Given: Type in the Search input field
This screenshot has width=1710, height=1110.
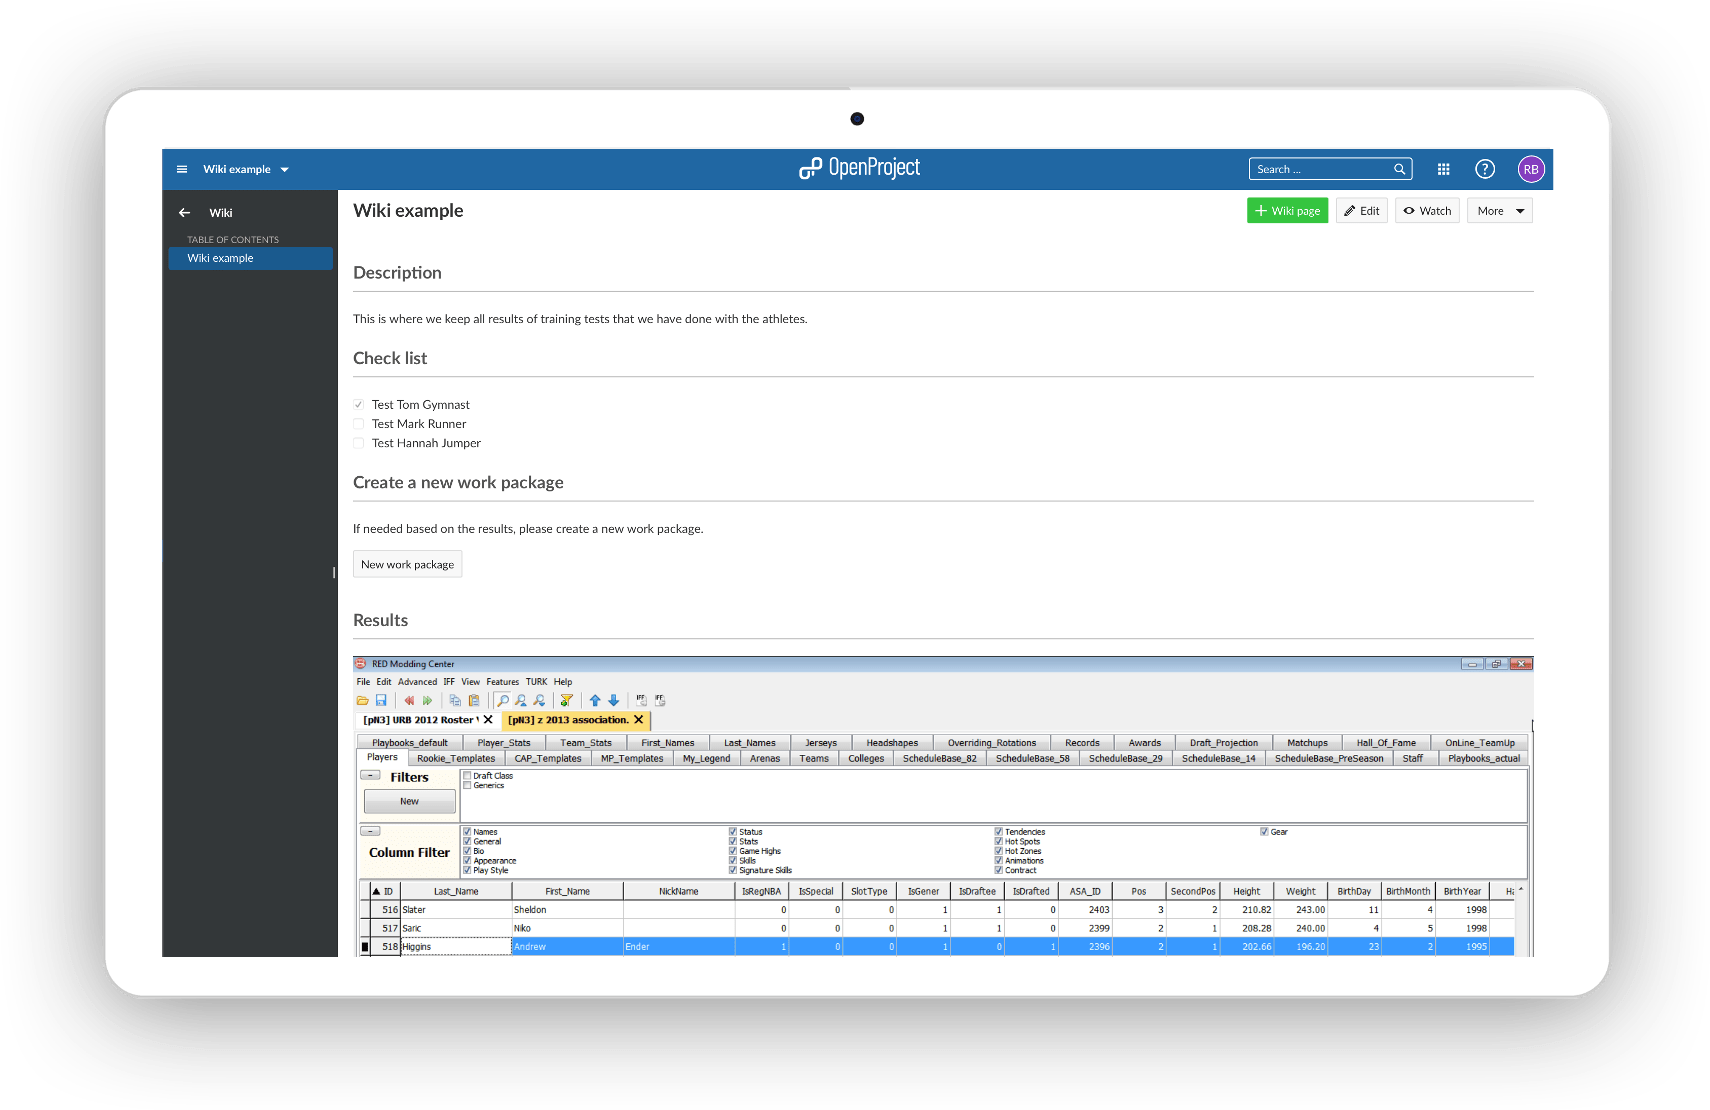Looking at the screenshot, I should point(1320,169).
